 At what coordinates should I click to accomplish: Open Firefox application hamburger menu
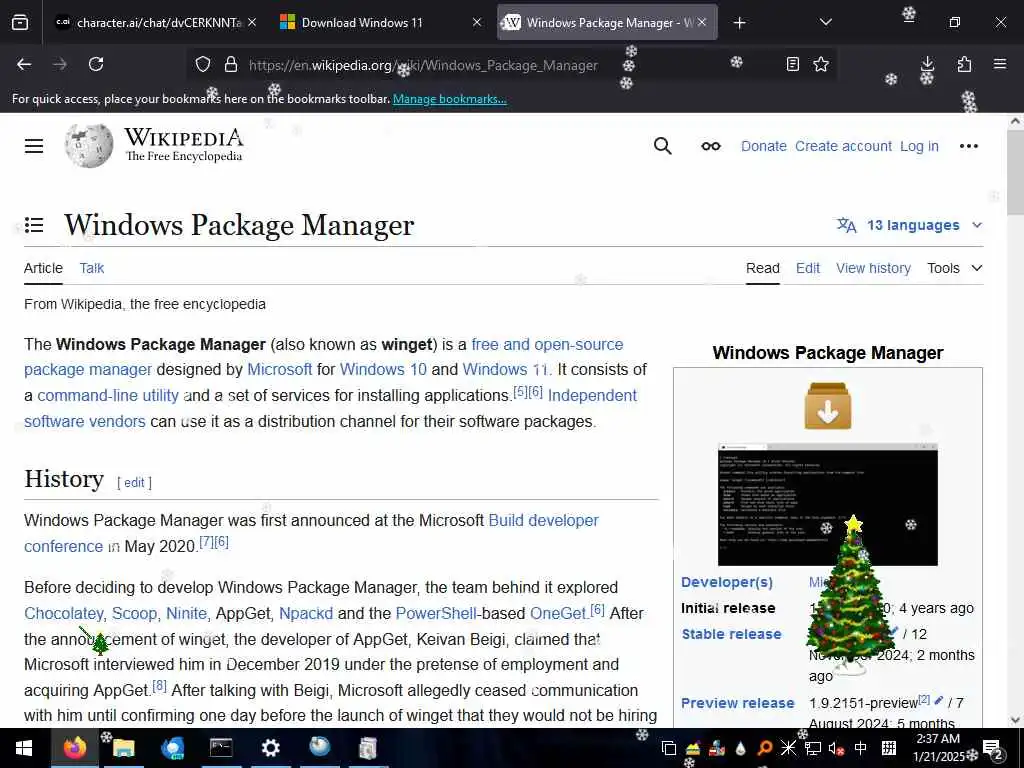pos(1000,64)
